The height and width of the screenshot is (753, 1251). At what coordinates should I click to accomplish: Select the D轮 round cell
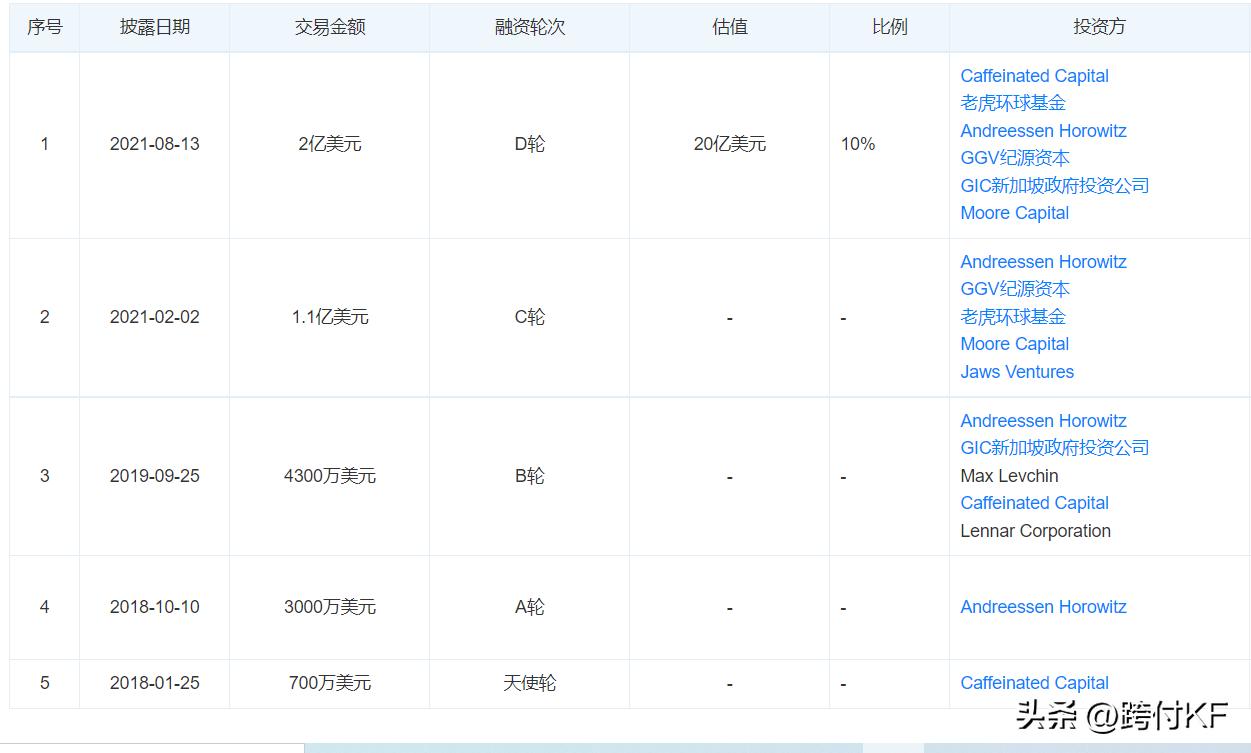click(529, 144)
